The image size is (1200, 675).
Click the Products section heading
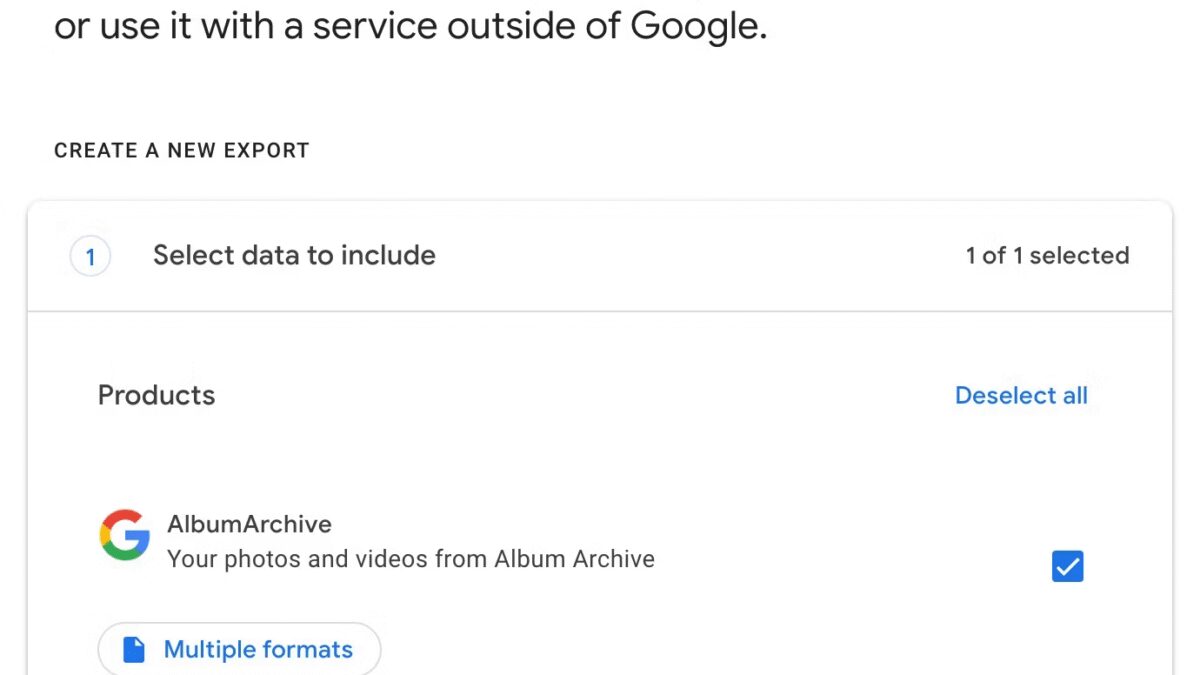(x=156, y=395)
